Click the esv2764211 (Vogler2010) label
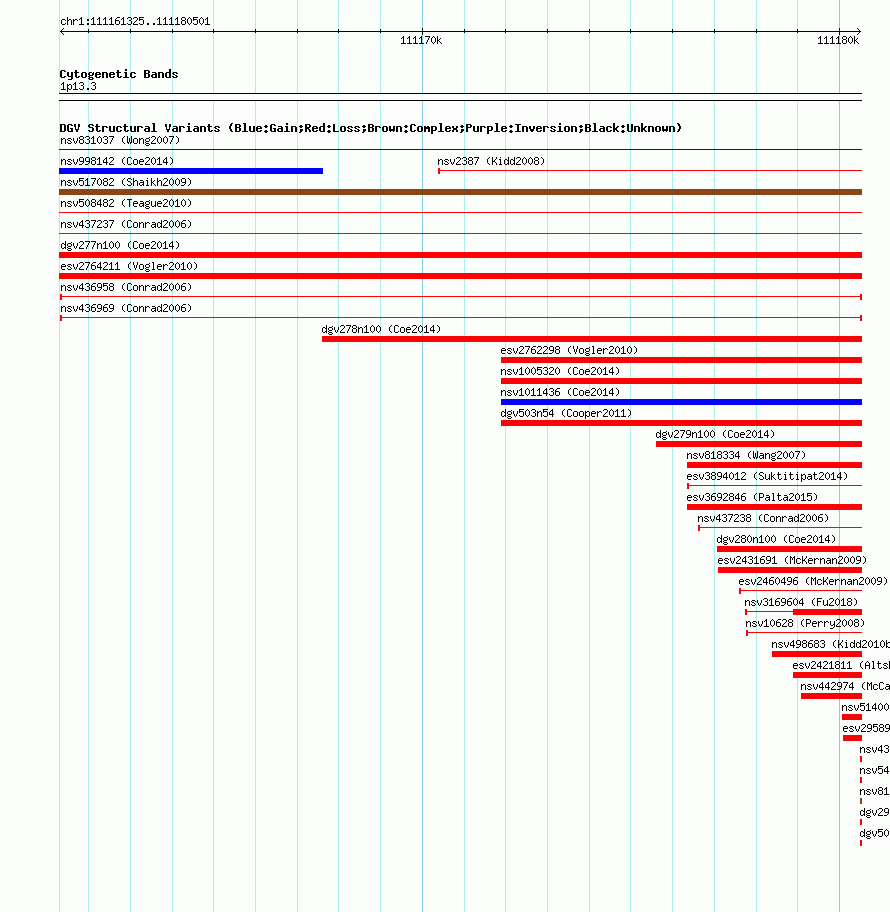Screen dimensions: 890x912 click(x=129, y=266)
